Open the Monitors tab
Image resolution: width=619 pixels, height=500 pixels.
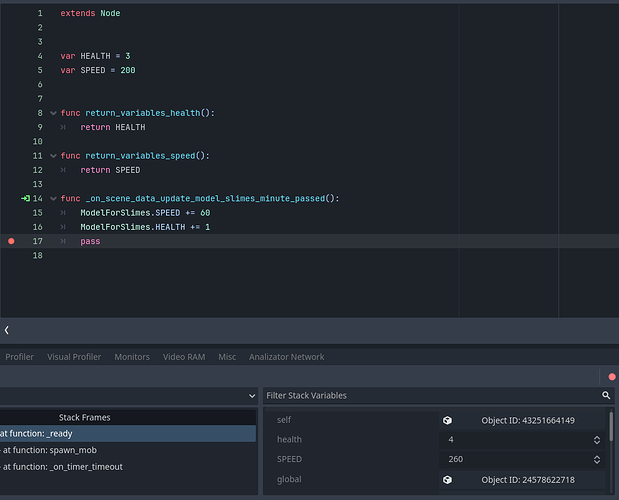[132, 357]
